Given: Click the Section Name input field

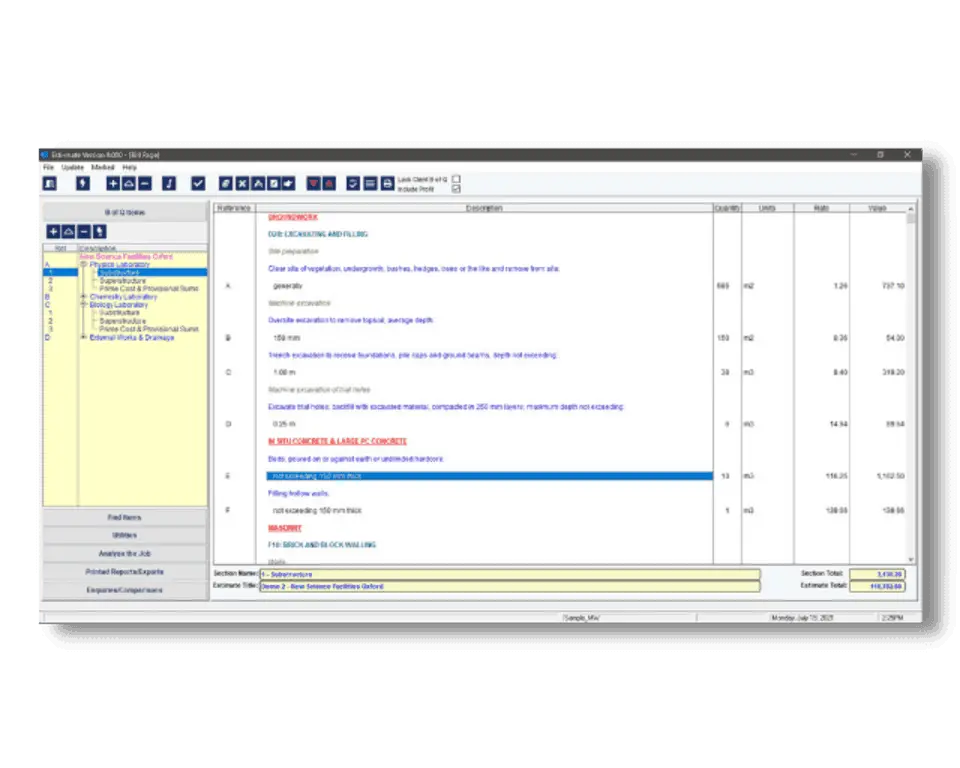Looking at the screenshot, I should (x=508, y=574).
